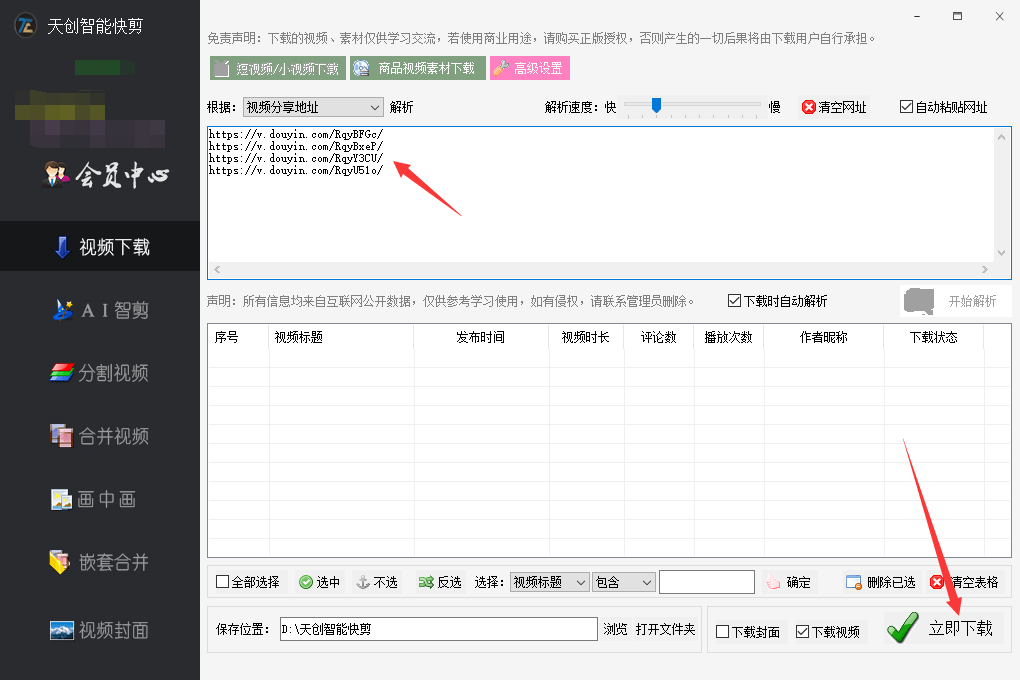The width and height of the screenshot is (1020, 680).
Task: Open the 视频分享地址 dropdown
Action: (312, 106)
